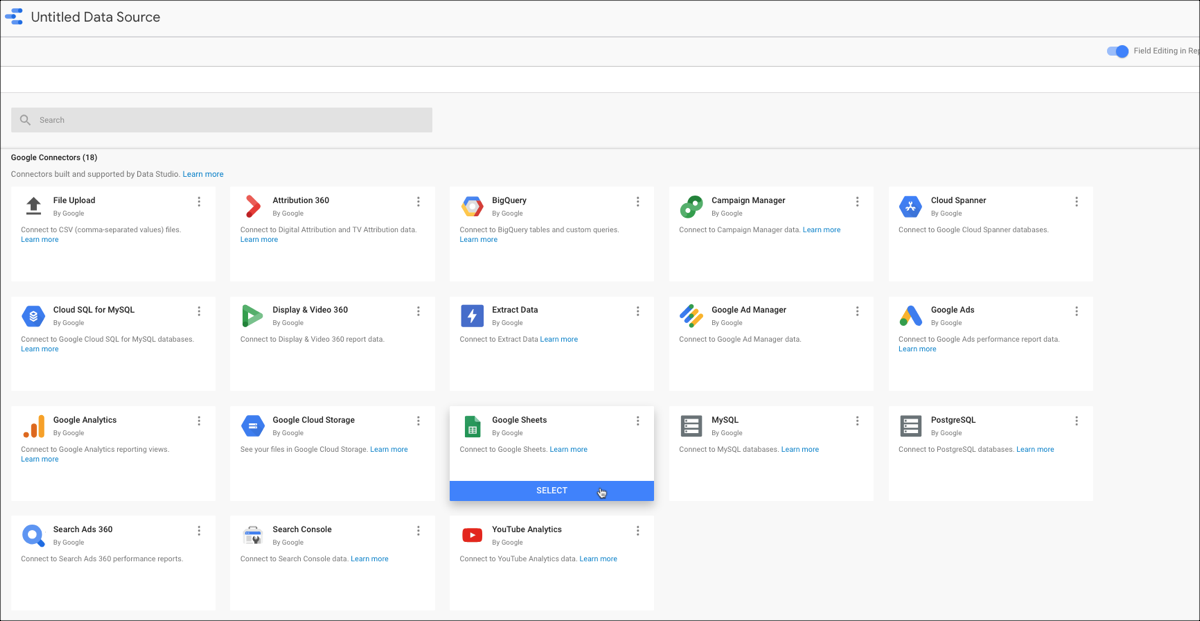This screenshot has height=621, width=1200.
Task: Click Learn more link in MySQL card
Action: coord(800,450)
